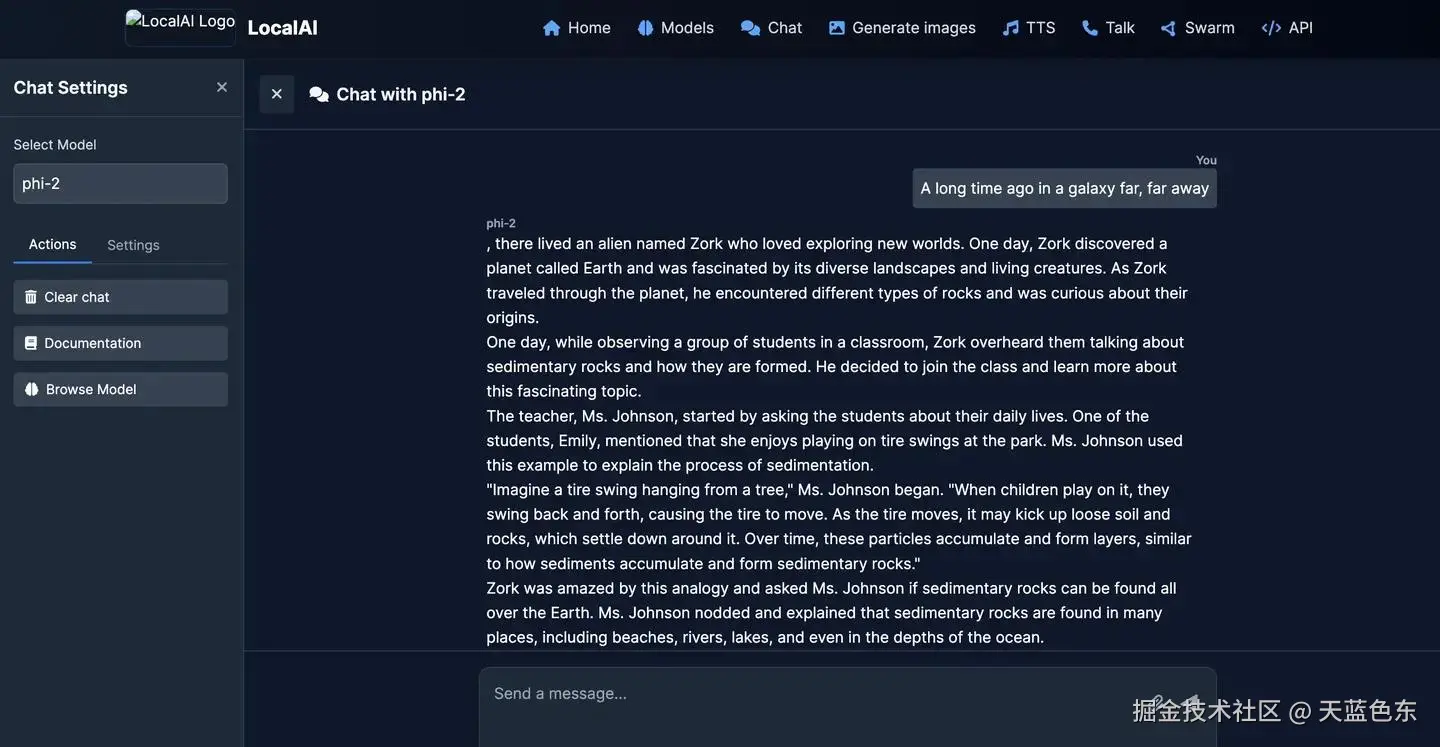
Task: Click the Browse Model button
Action: click(x=120, y=389)
